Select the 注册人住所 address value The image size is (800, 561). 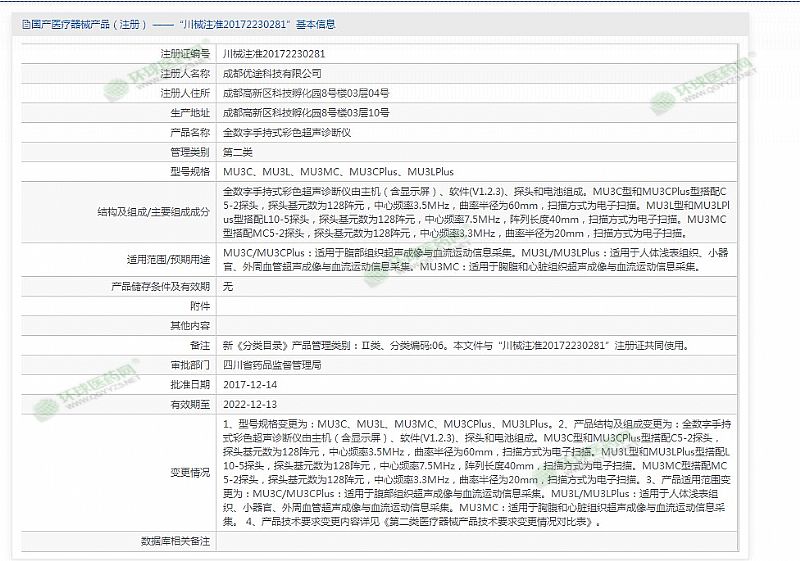tap(305, 93)
